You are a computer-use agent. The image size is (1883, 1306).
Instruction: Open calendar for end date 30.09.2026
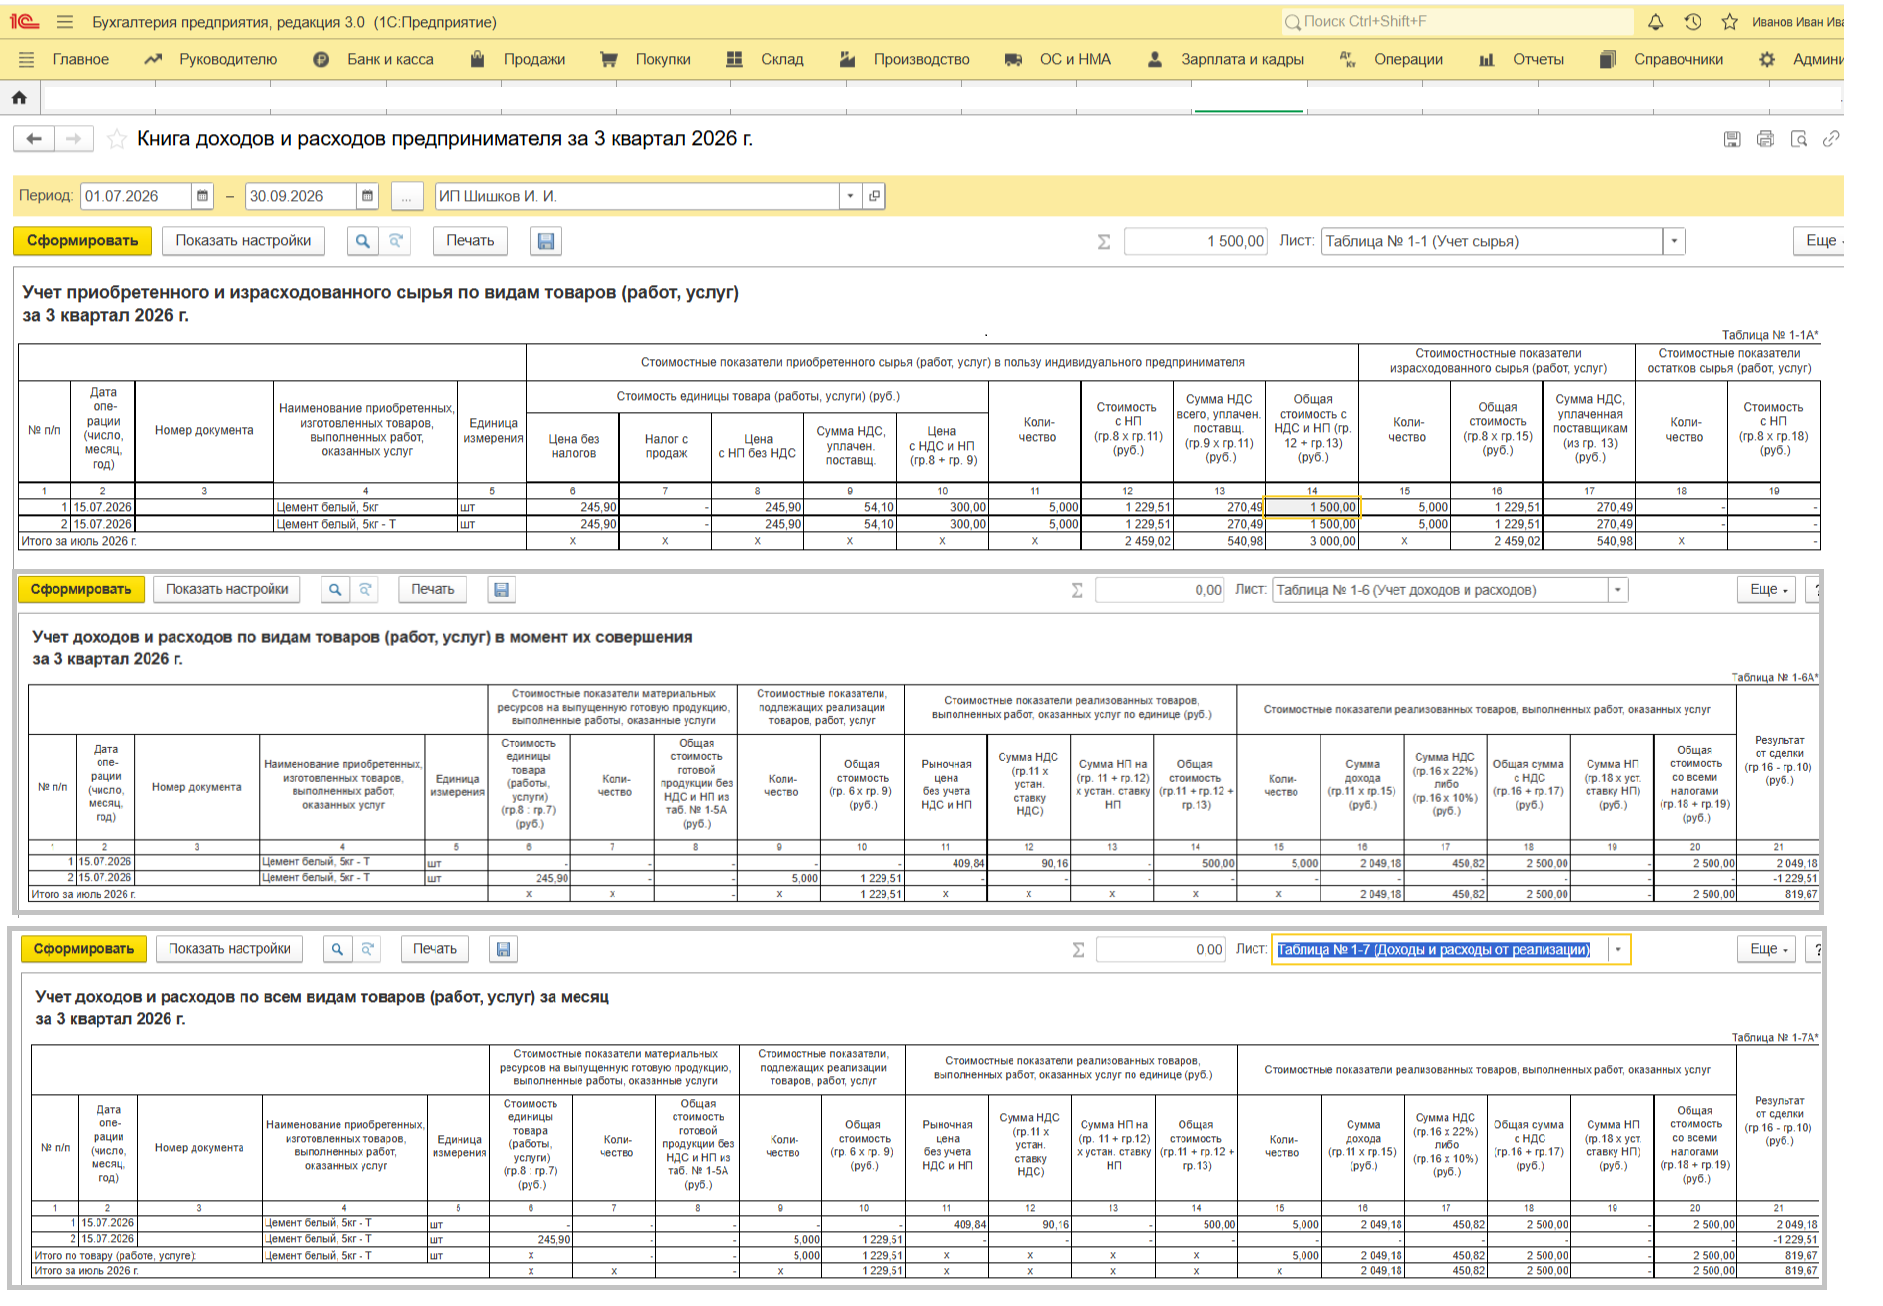click(x=368, y=196)
